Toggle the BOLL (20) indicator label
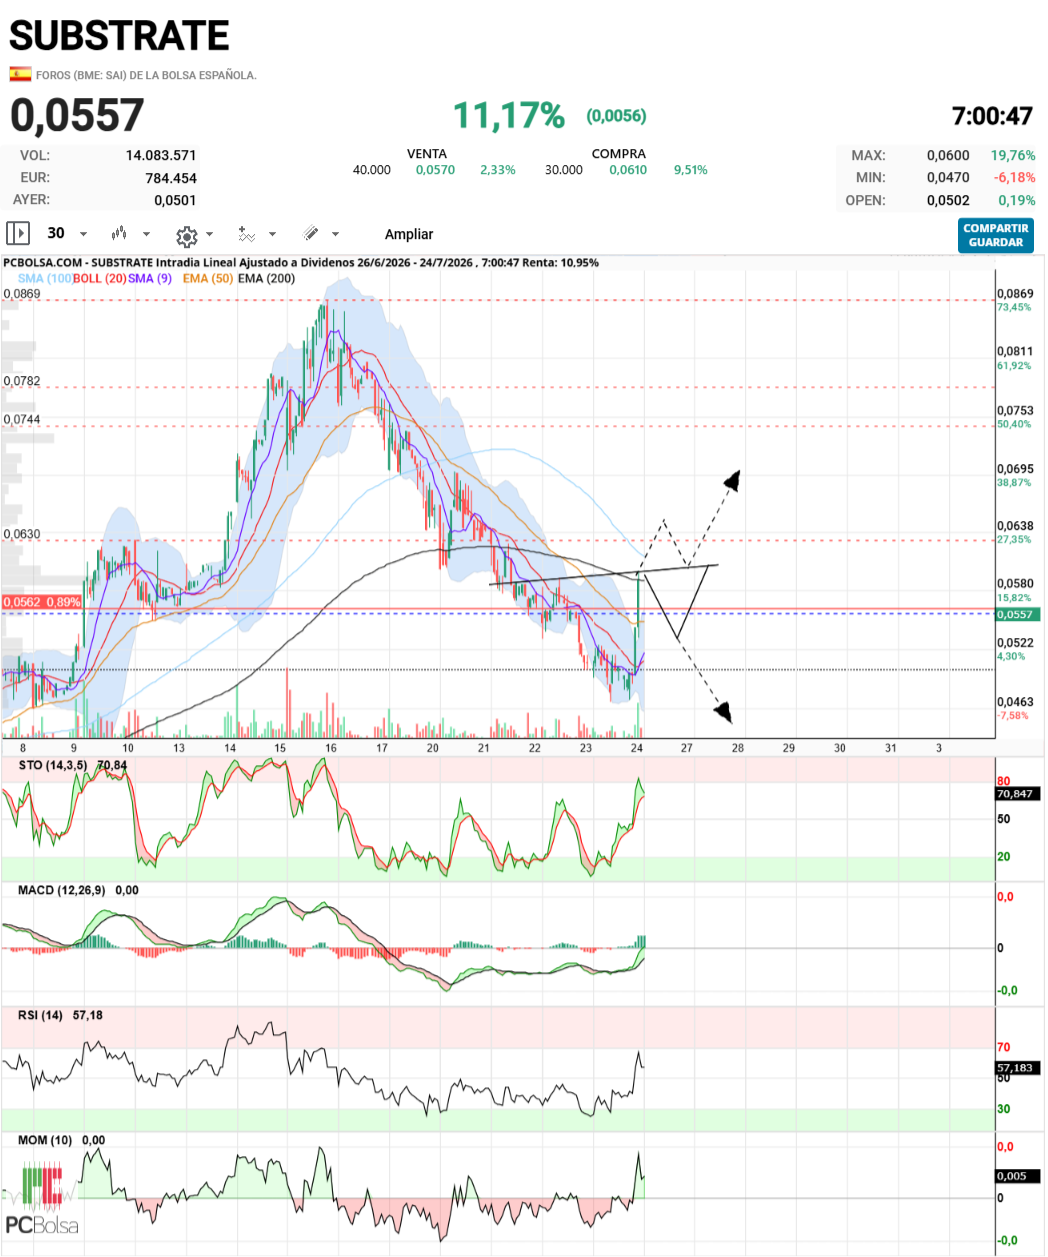The width and height of the screenshot is (1048, 1257). click(100, 278)
